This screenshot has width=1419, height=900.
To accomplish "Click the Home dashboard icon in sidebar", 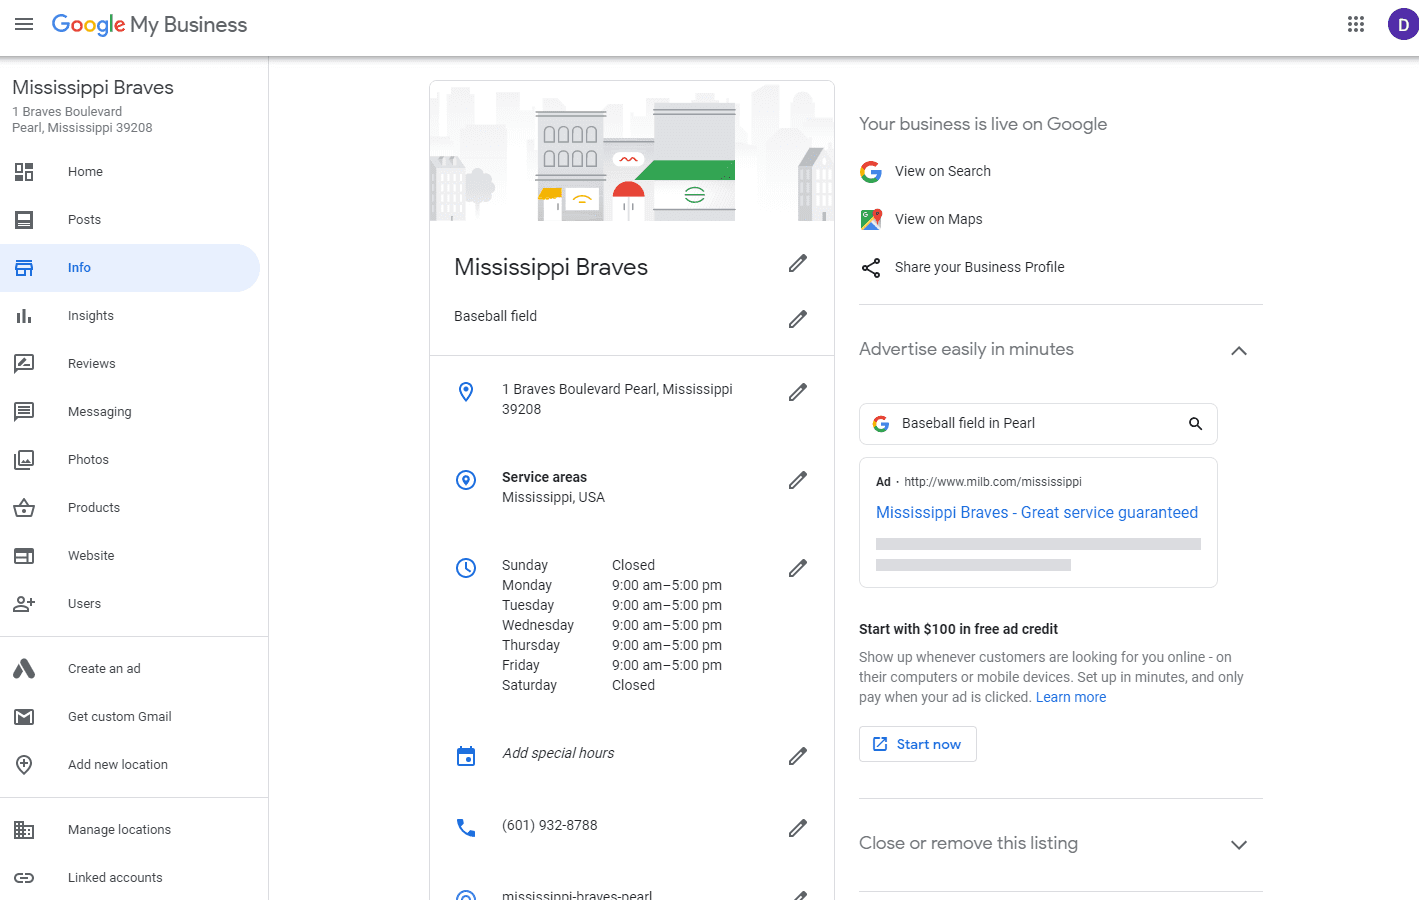I will (24, 172).
